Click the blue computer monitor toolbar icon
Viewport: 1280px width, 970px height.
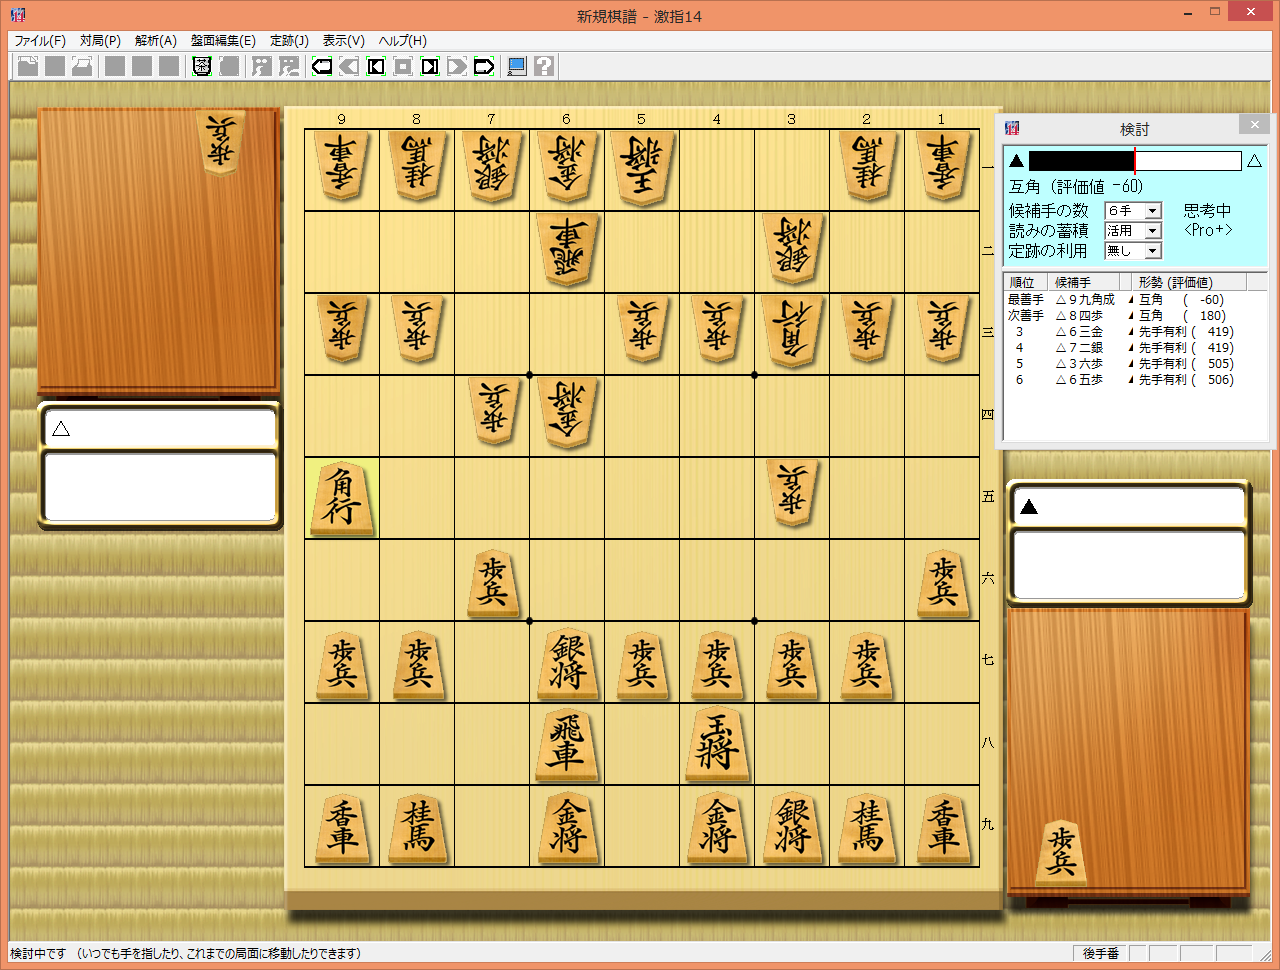click(x=517, y=67)
